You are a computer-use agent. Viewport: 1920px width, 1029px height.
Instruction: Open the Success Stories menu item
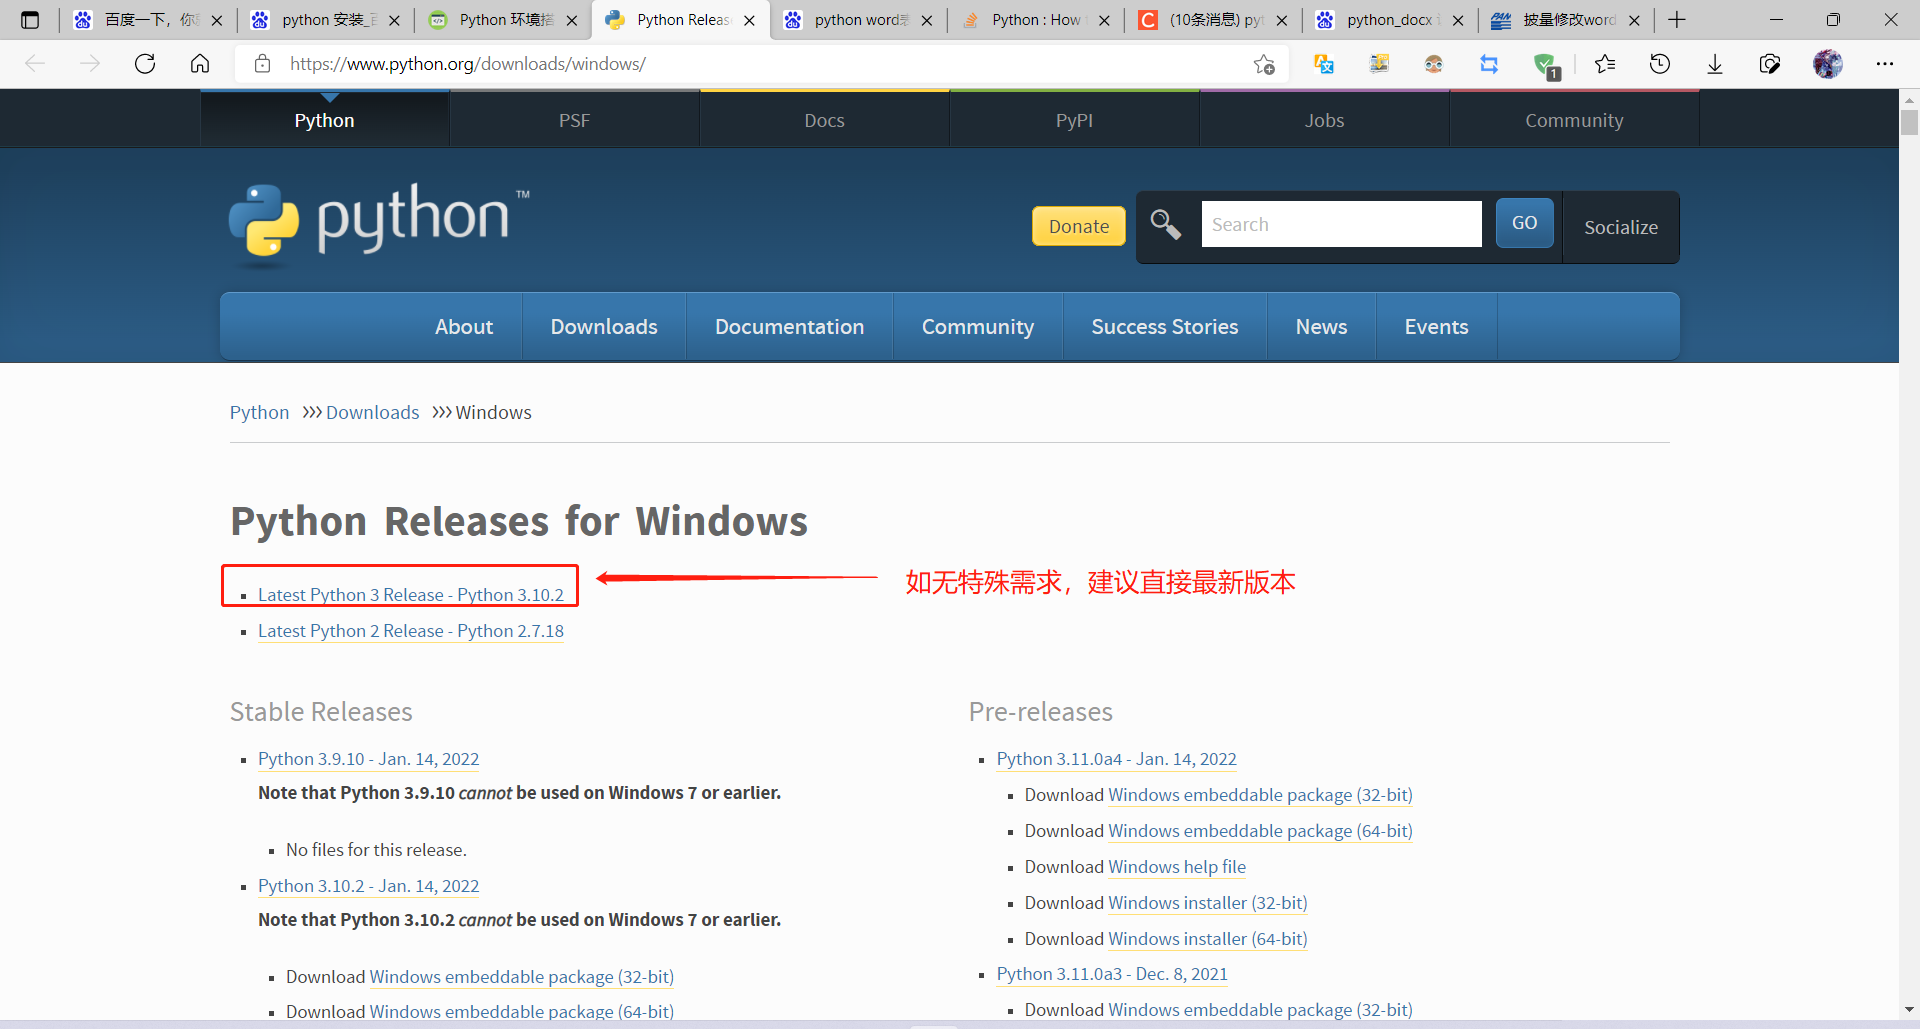tap(1165, 327)
